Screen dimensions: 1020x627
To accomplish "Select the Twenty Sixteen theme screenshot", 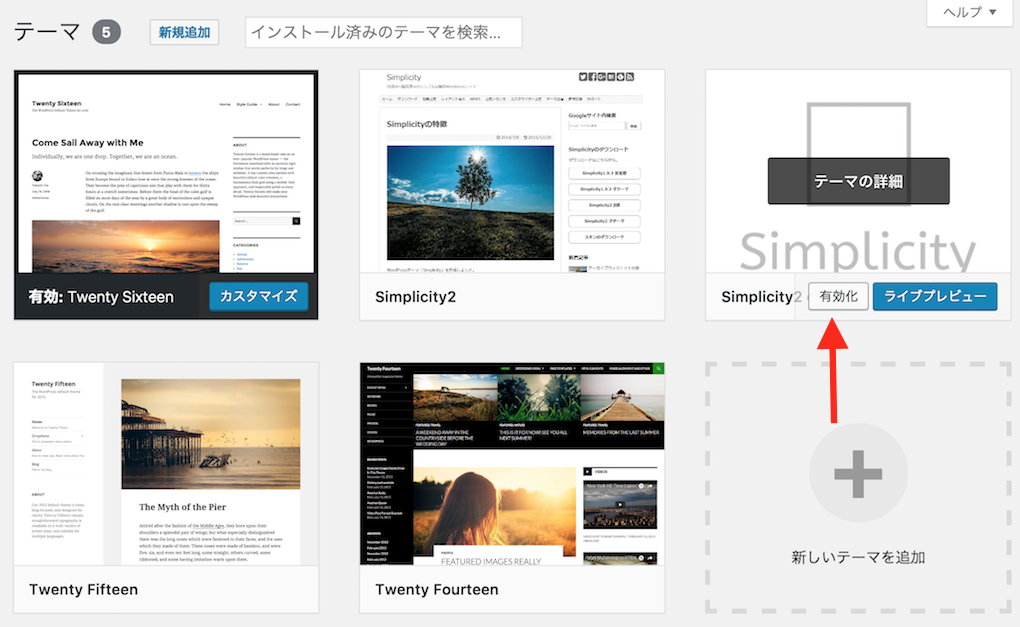I will click(x=166, y=172).
